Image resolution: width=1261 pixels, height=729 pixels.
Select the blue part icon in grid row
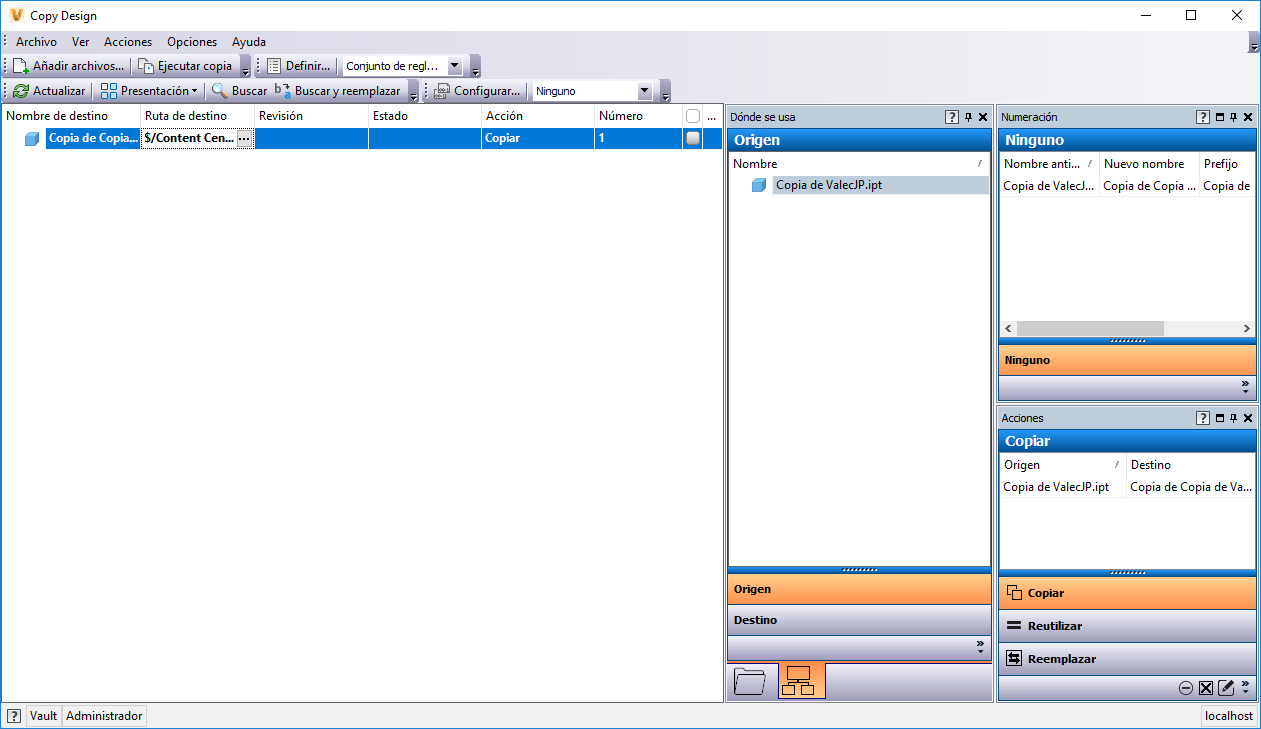point(32,139)
